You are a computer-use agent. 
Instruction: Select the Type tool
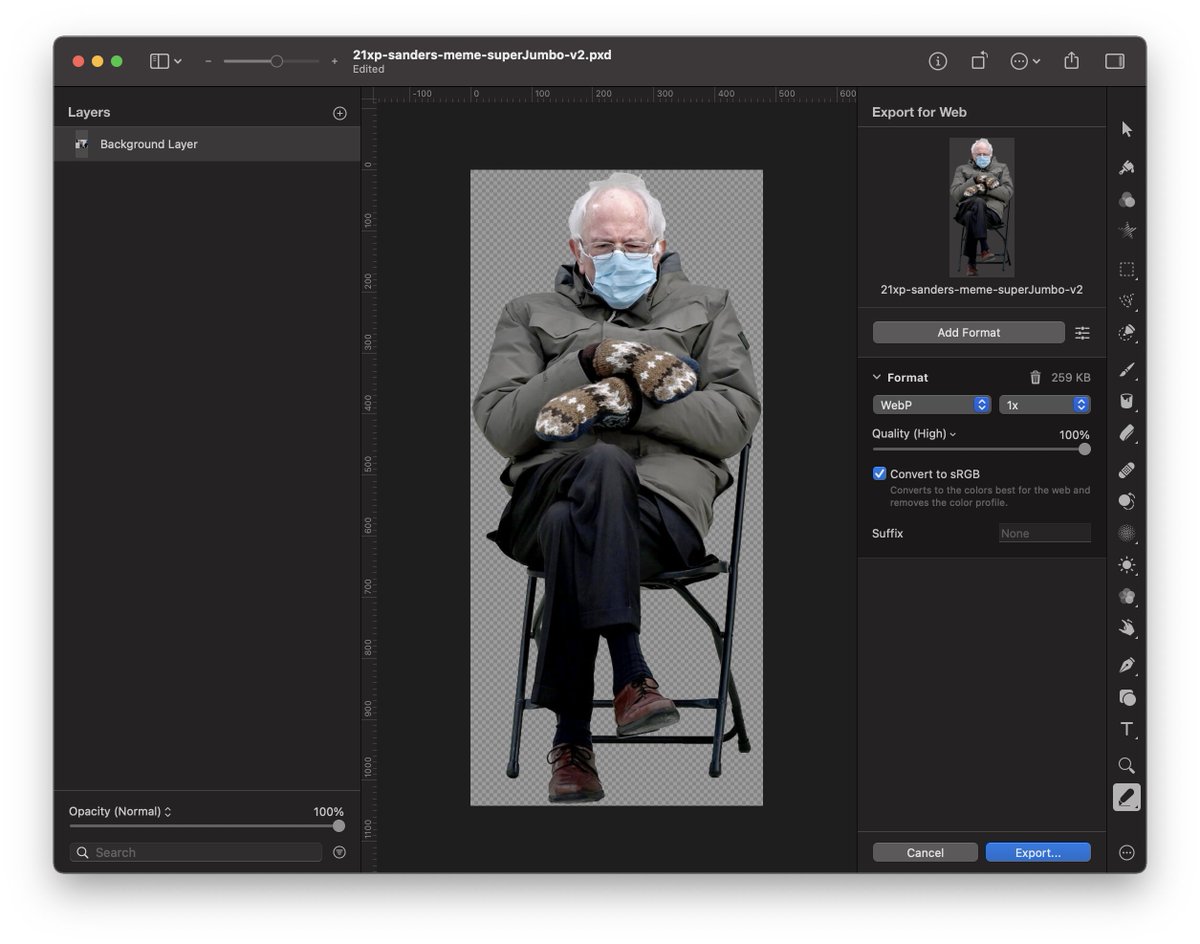coord(1127,729)
